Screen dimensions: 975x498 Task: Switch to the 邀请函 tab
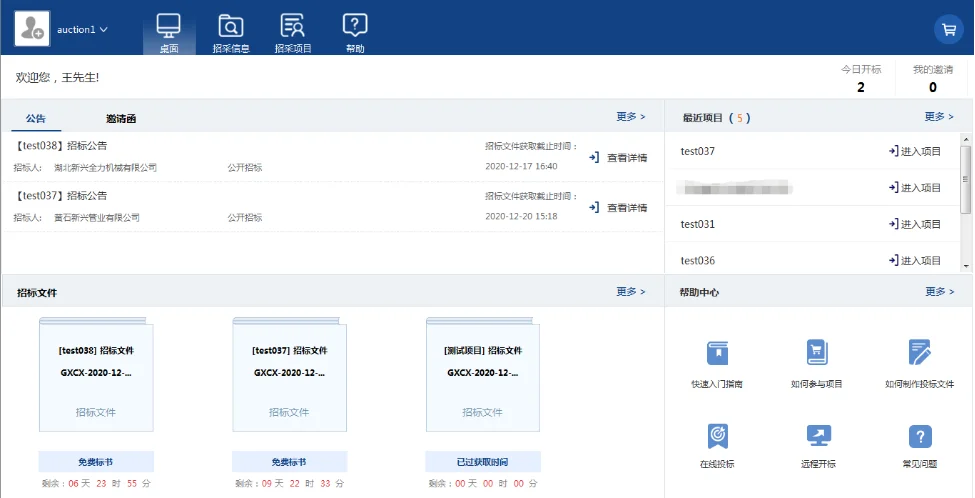[x=121, y=118]
